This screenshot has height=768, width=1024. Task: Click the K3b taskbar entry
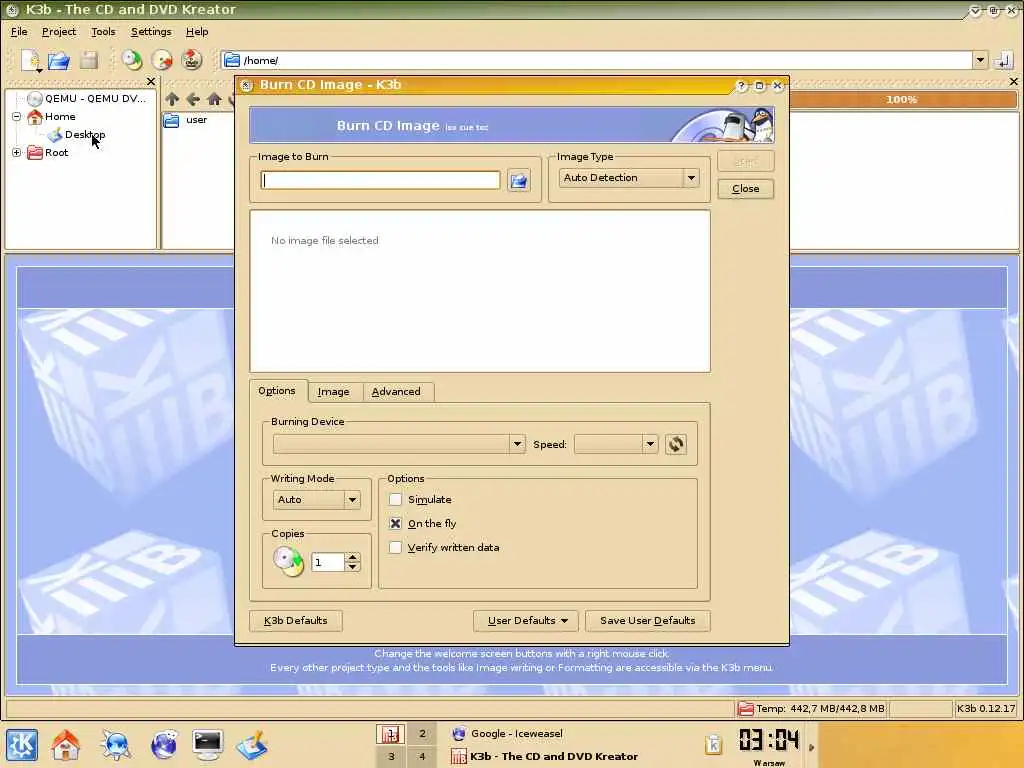[545, 757]
